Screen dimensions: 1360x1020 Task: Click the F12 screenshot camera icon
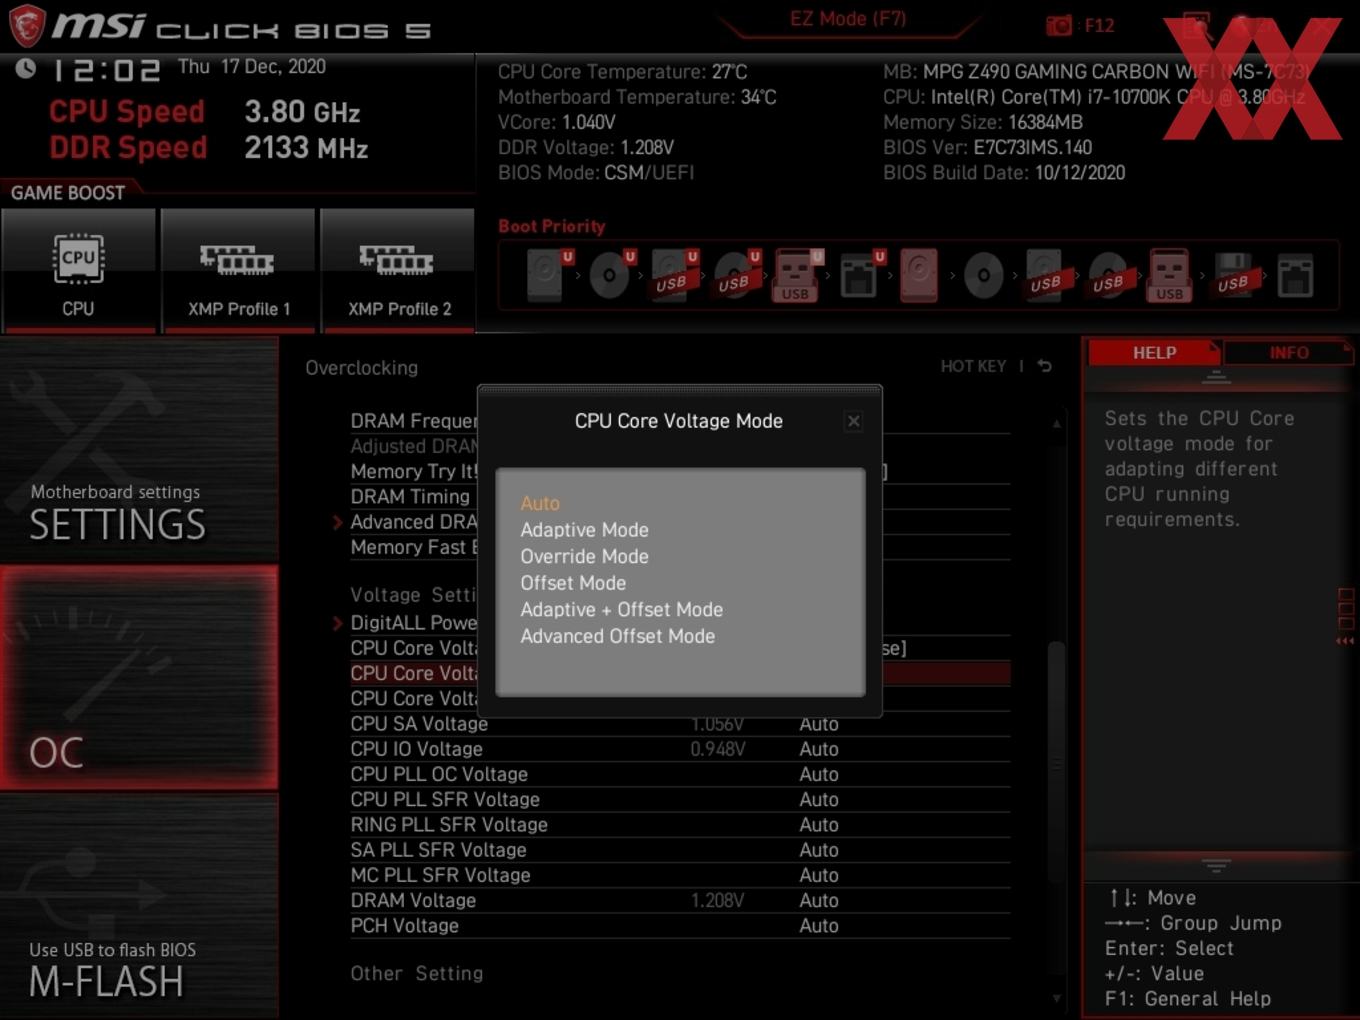coord(1059,25)
